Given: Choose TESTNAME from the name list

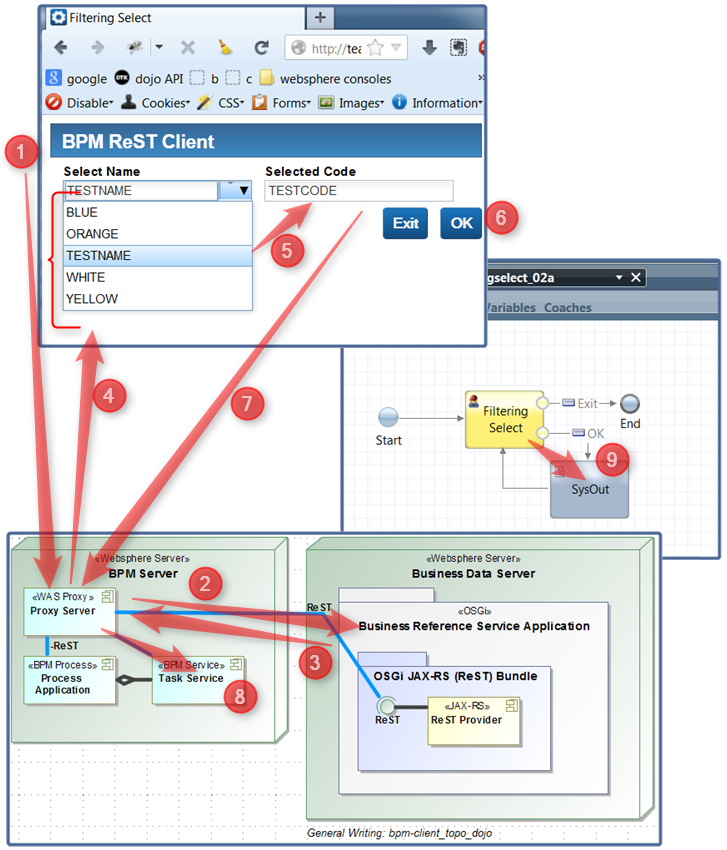Looking at the screenshot, I should 158,255.
